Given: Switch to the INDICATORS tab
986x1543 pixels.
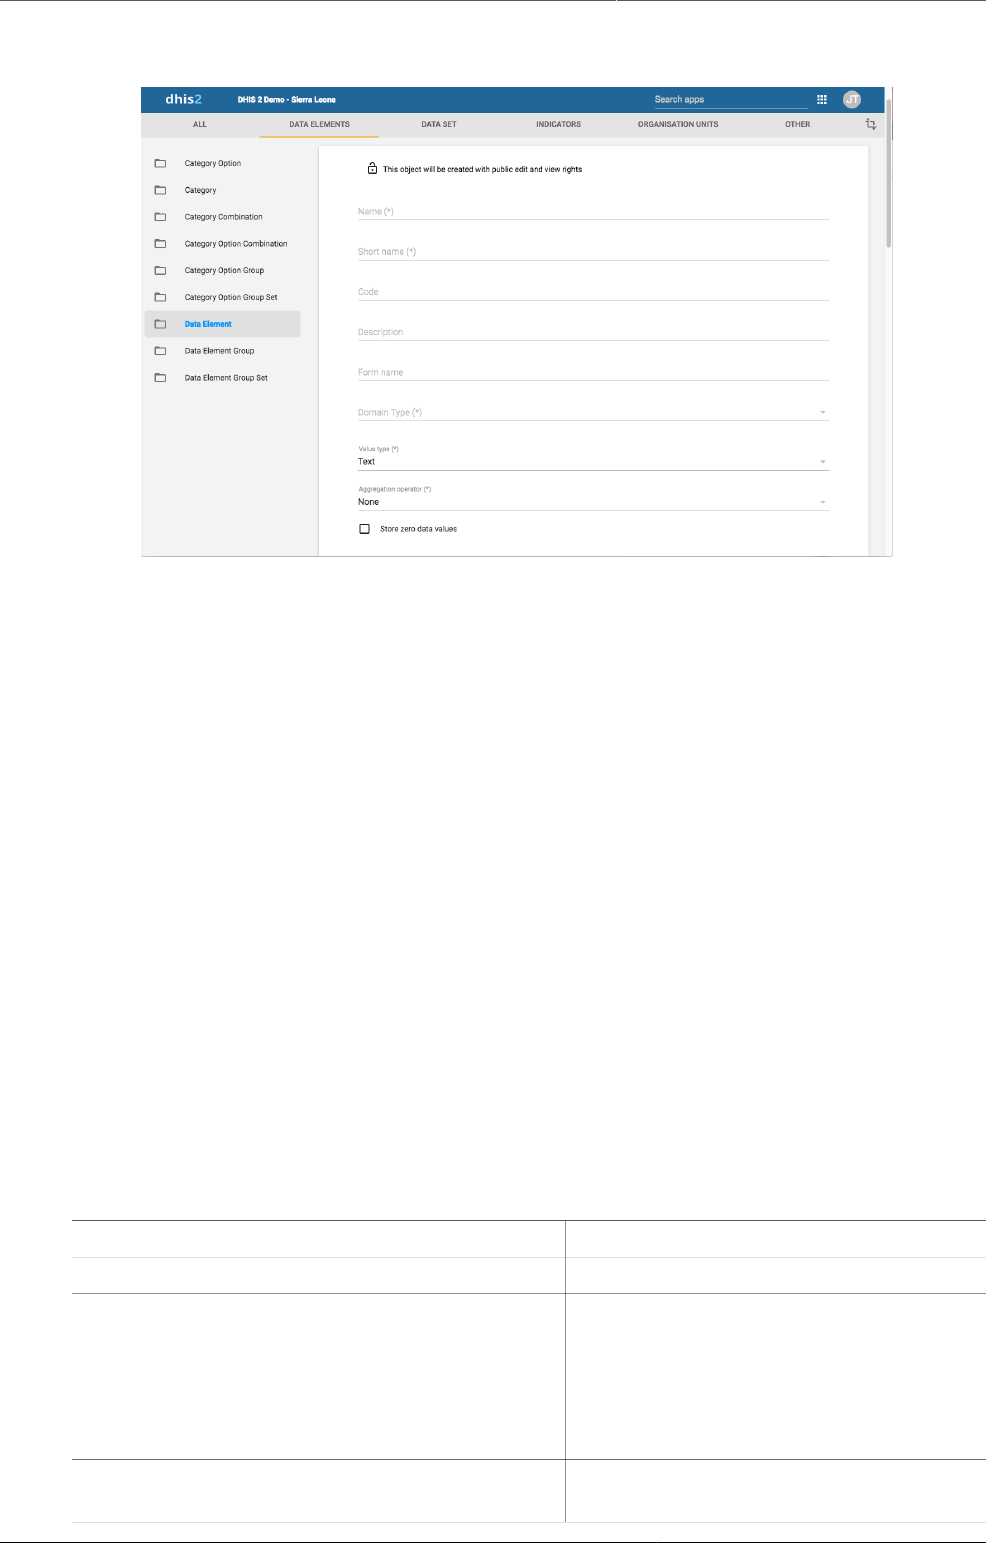Looking at the screenshot, I should [558, 125].
